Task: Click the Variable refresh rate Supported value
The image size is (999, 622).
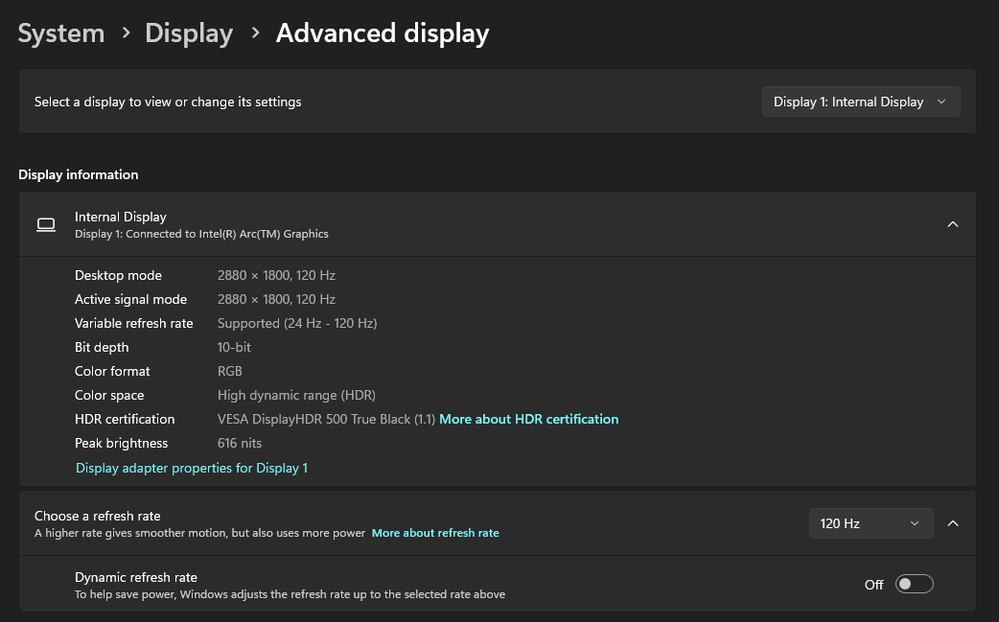Action: pyautogui.click(x=298, y=323)
